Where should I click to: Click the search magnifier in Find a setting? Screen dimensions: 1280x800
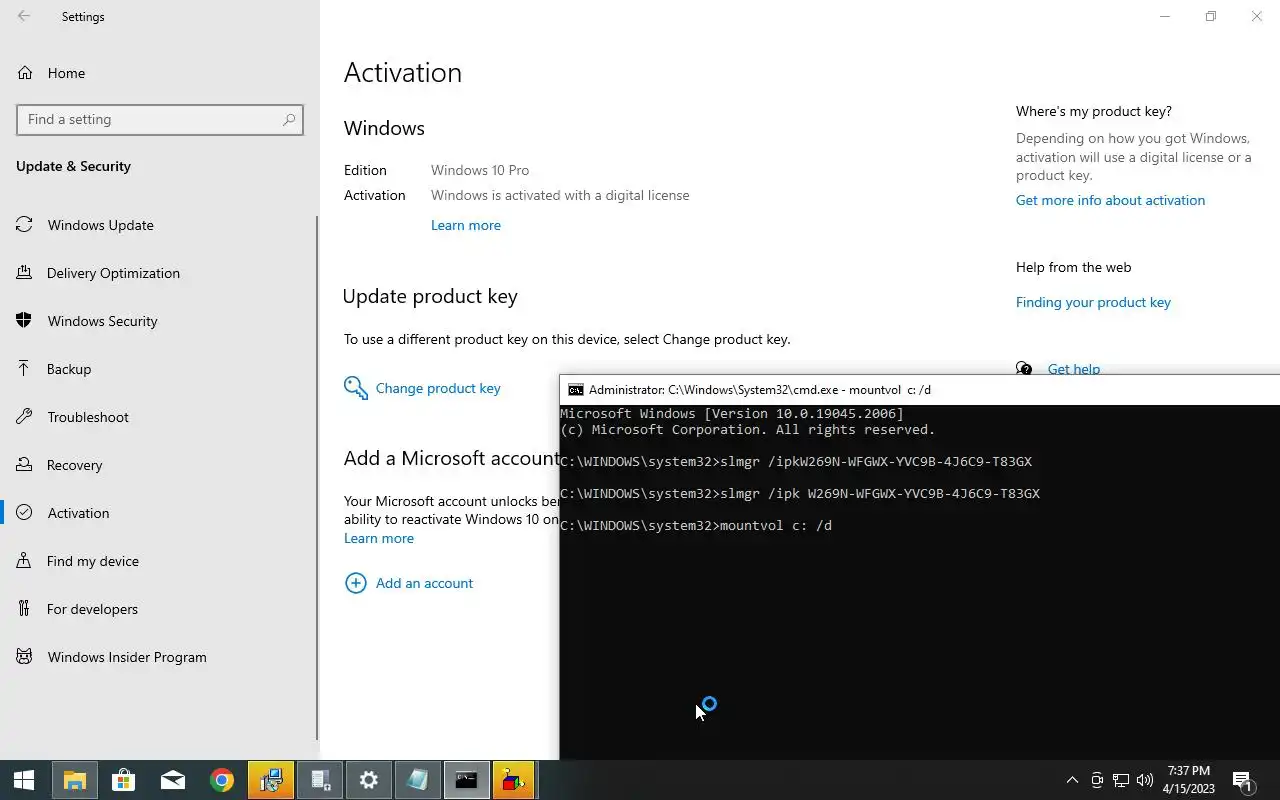point(289,119)
